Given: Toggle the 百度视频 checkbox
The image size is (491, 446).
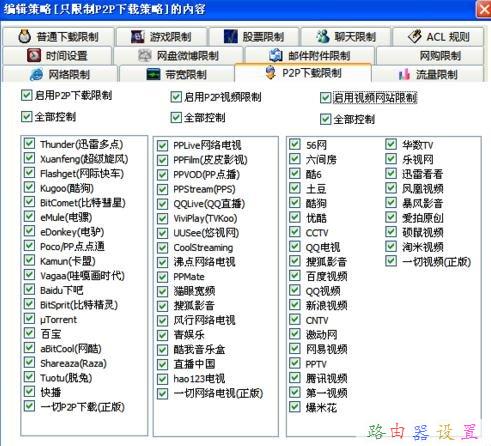Looking at the screenshot, I should point(295,276).
